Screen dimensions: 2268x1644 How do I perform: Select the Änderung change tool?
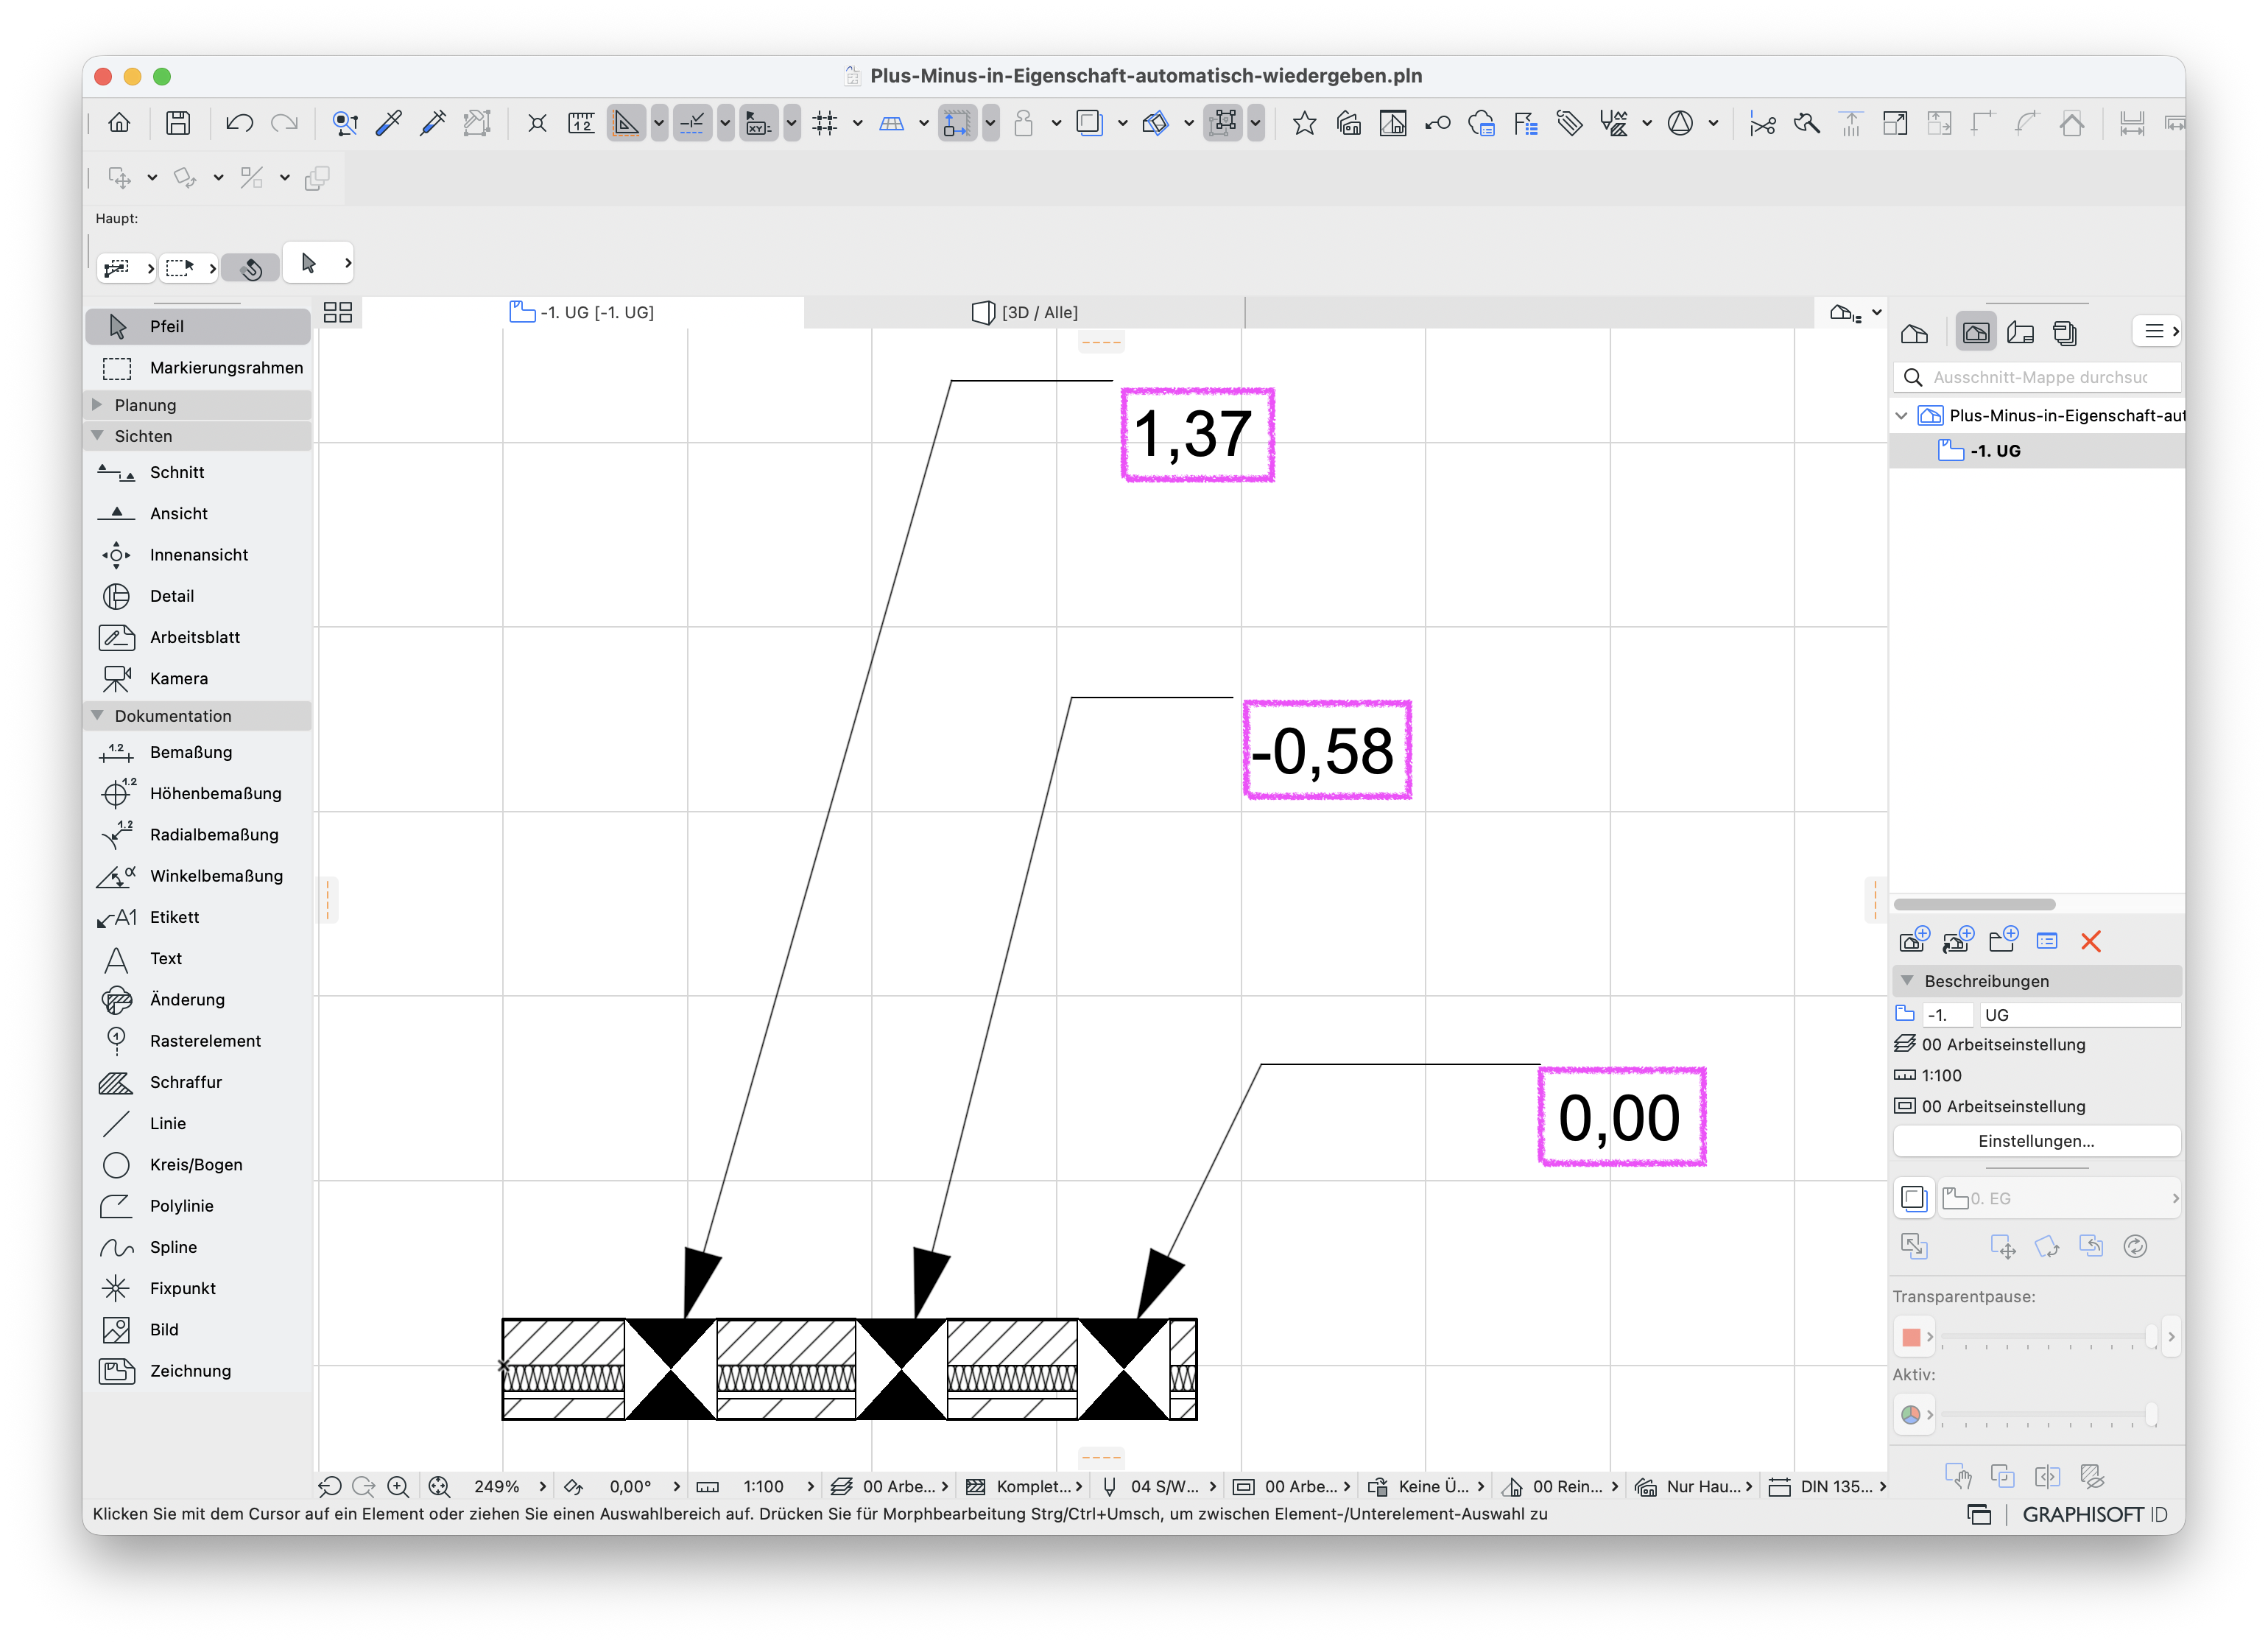(x=198, y=999)
